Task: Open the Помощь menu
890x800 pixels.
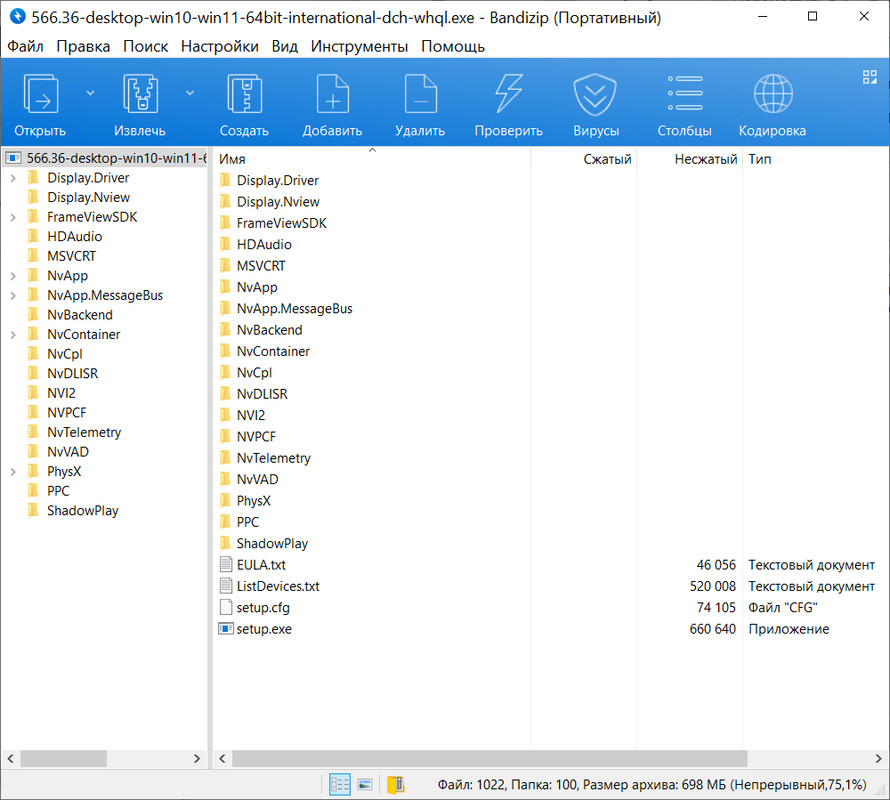Action: (453, 47)
